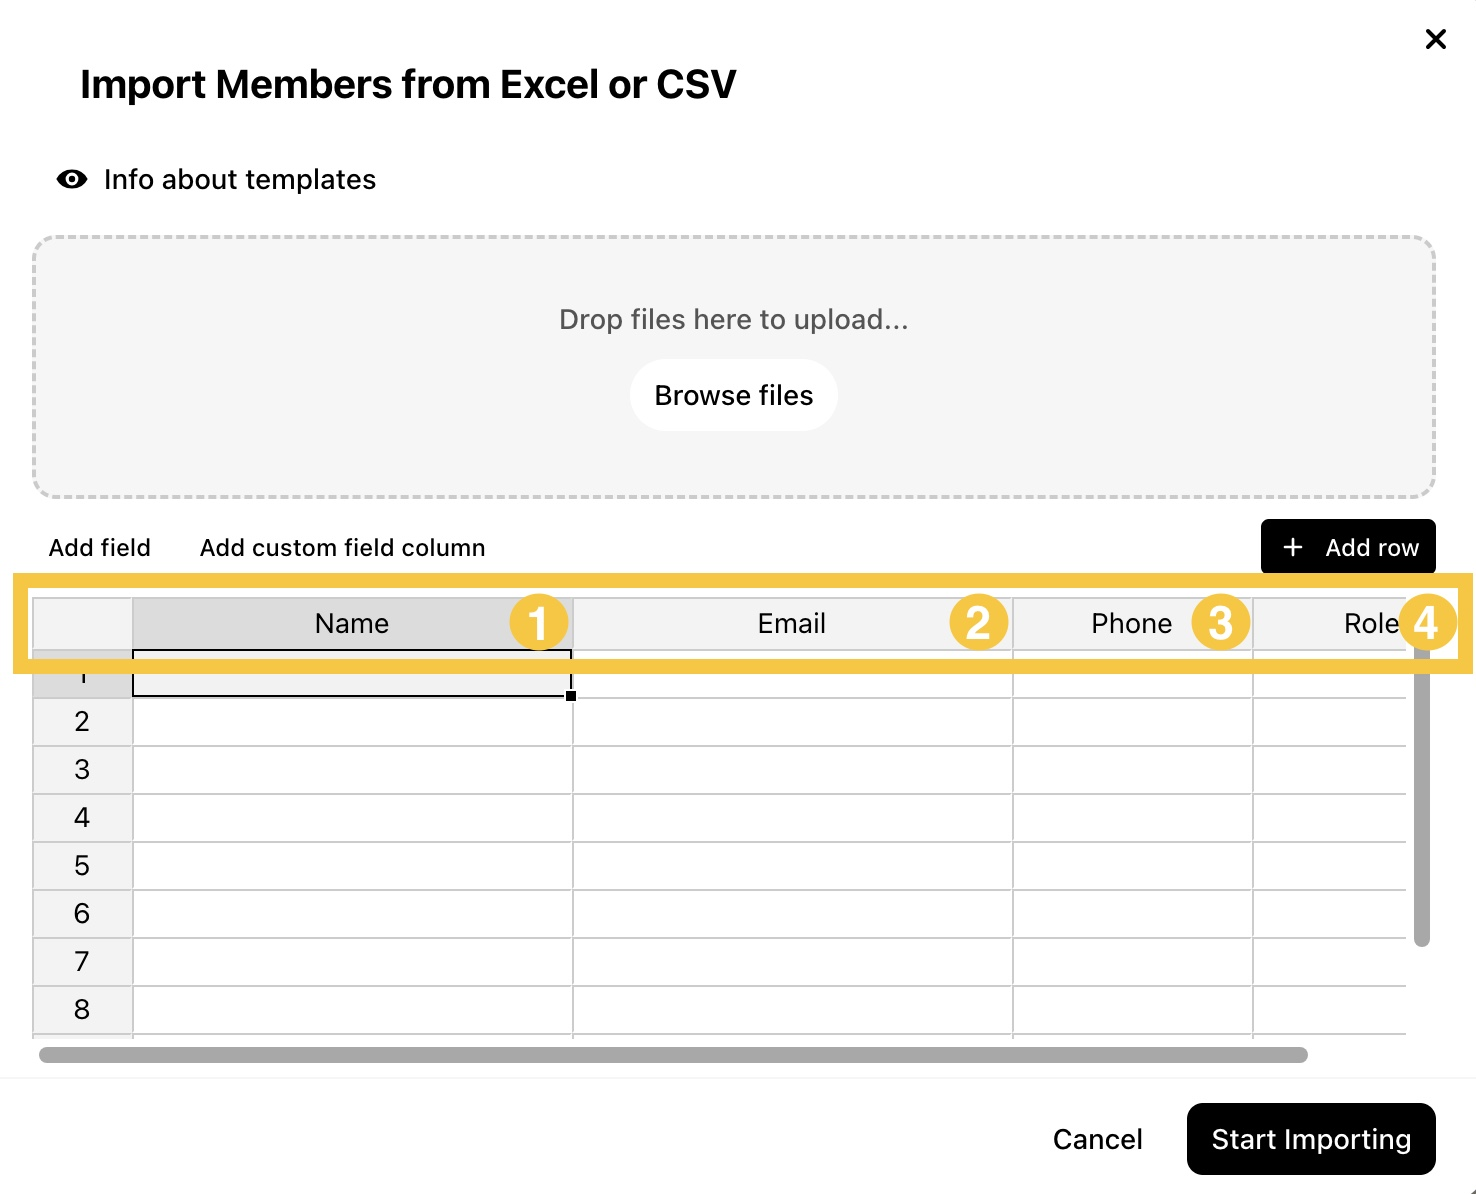Select row header number 5
Viewport: 1476px width, 1194px height.
82,866
